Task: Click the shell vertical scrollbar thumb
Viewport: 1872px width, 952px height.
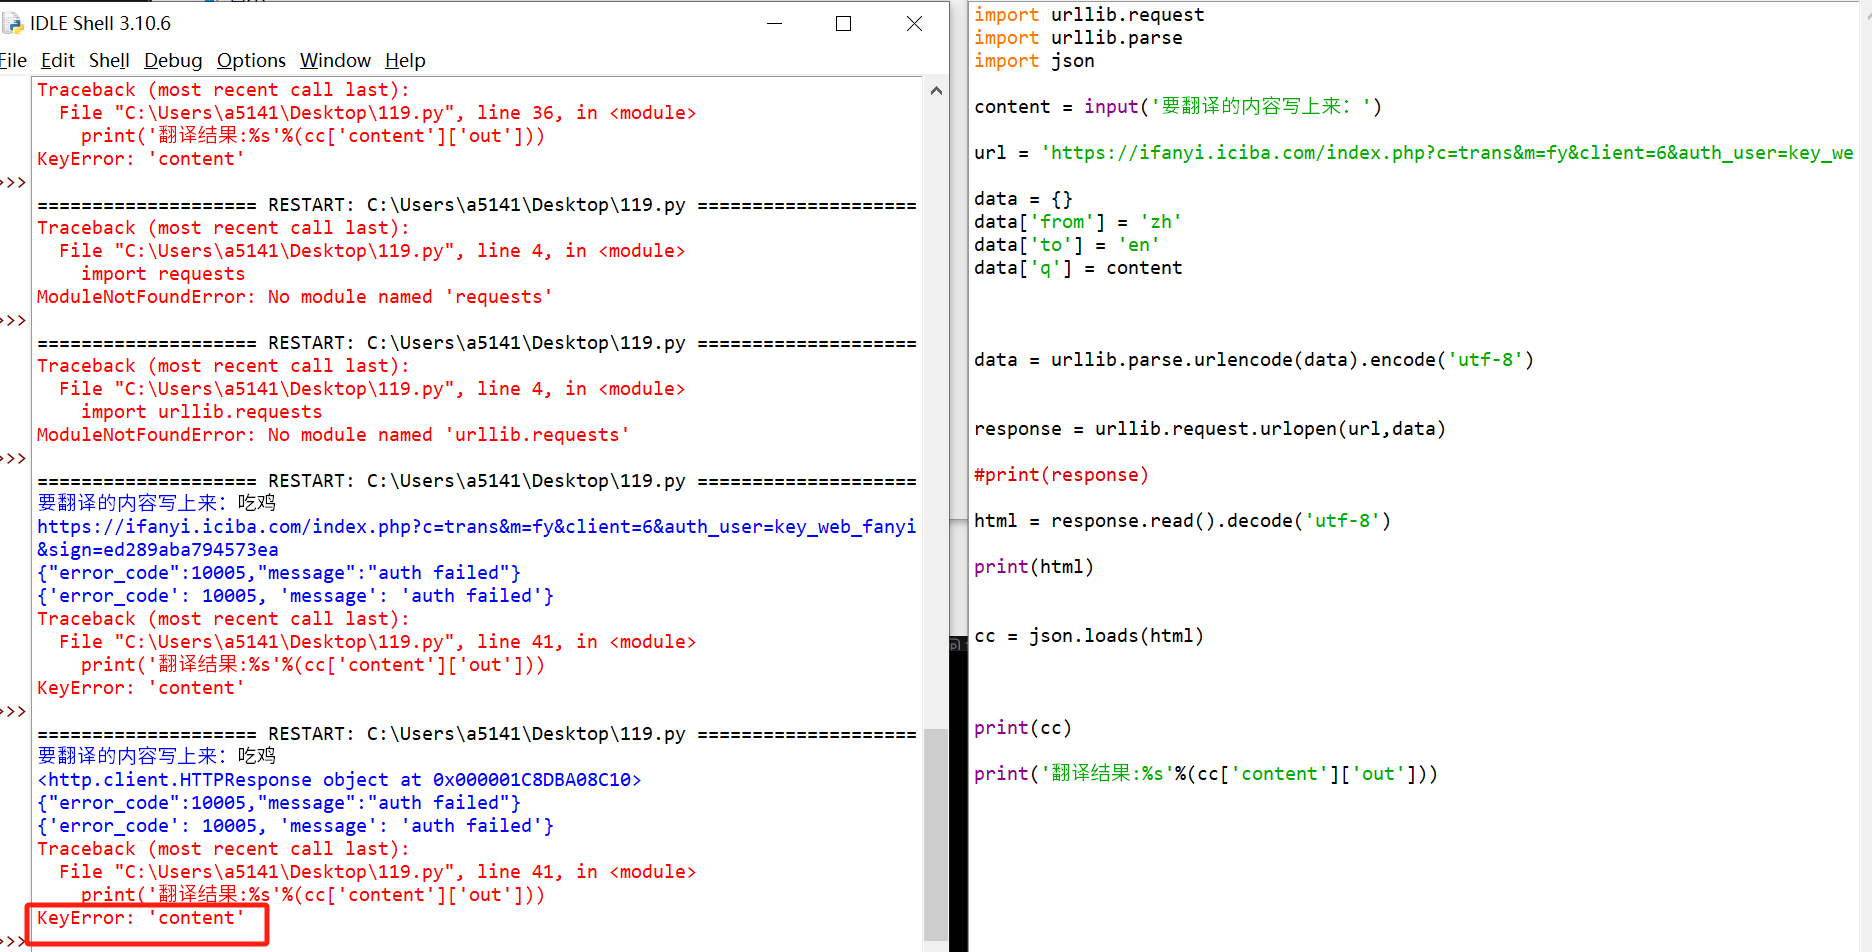Action: (936, 834)
